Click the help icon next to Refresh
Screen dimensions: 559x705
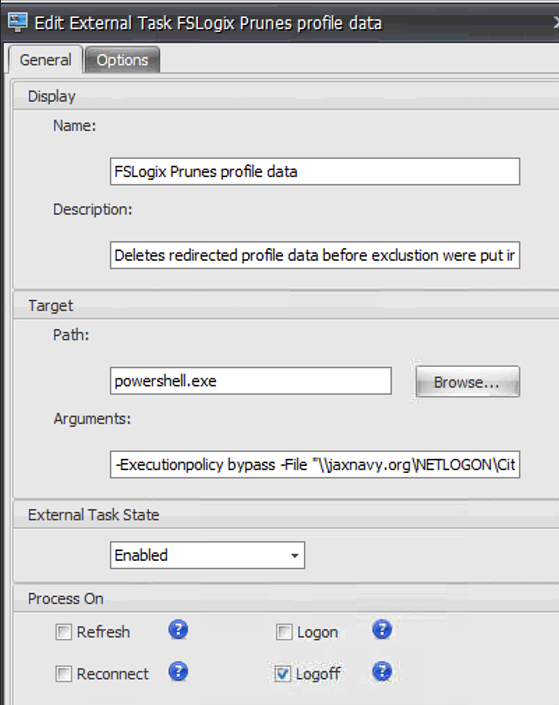pos(178,630)
